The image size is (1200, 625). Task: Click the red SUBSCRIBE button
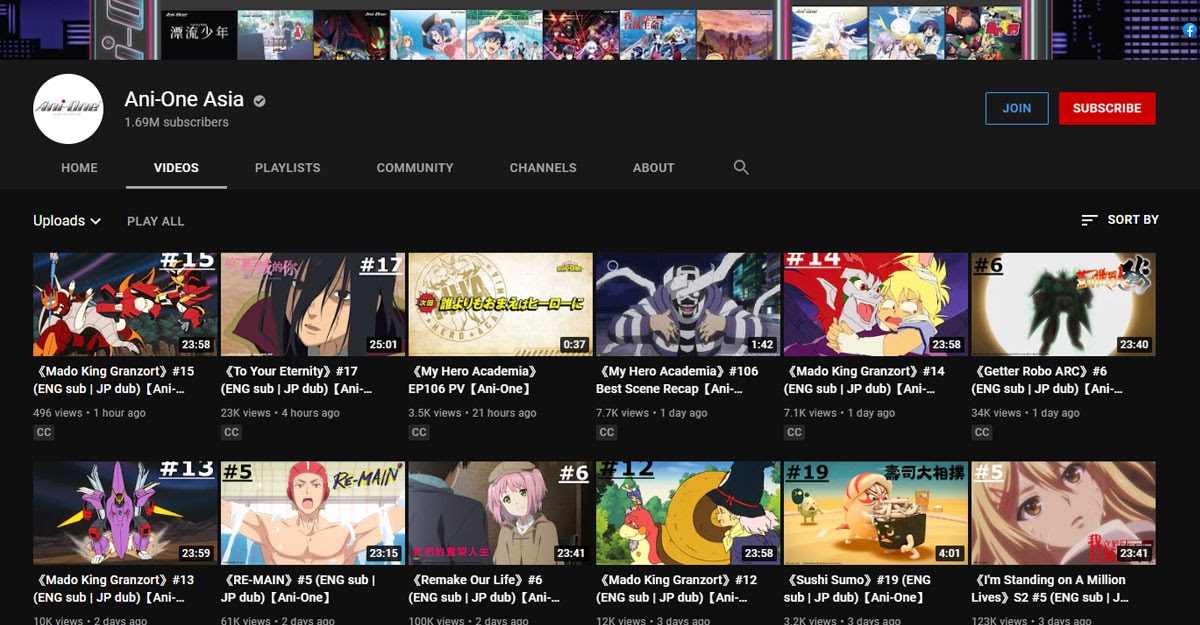click(1107, 108)
